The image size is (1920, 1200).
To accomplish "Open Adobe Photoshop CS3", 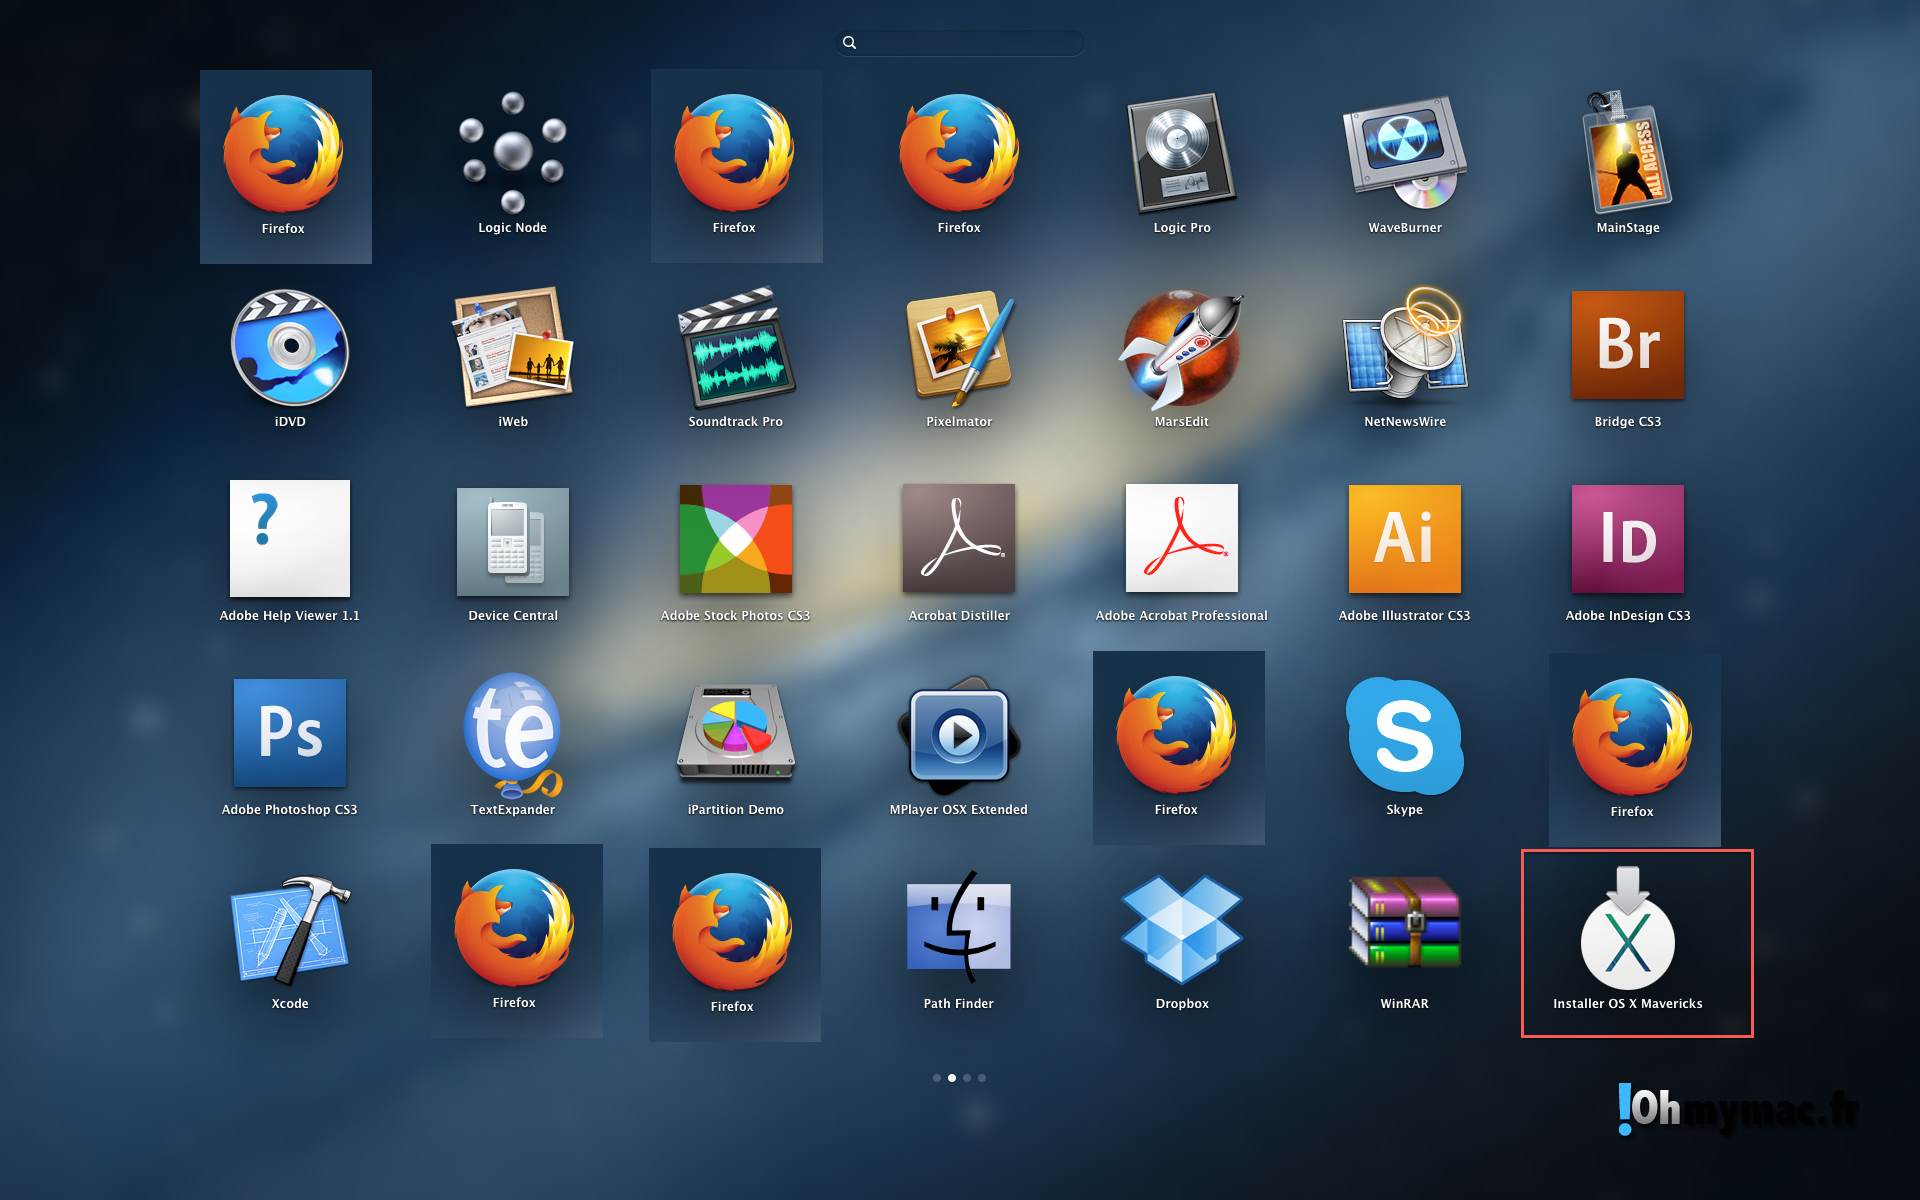I will 290,734.
